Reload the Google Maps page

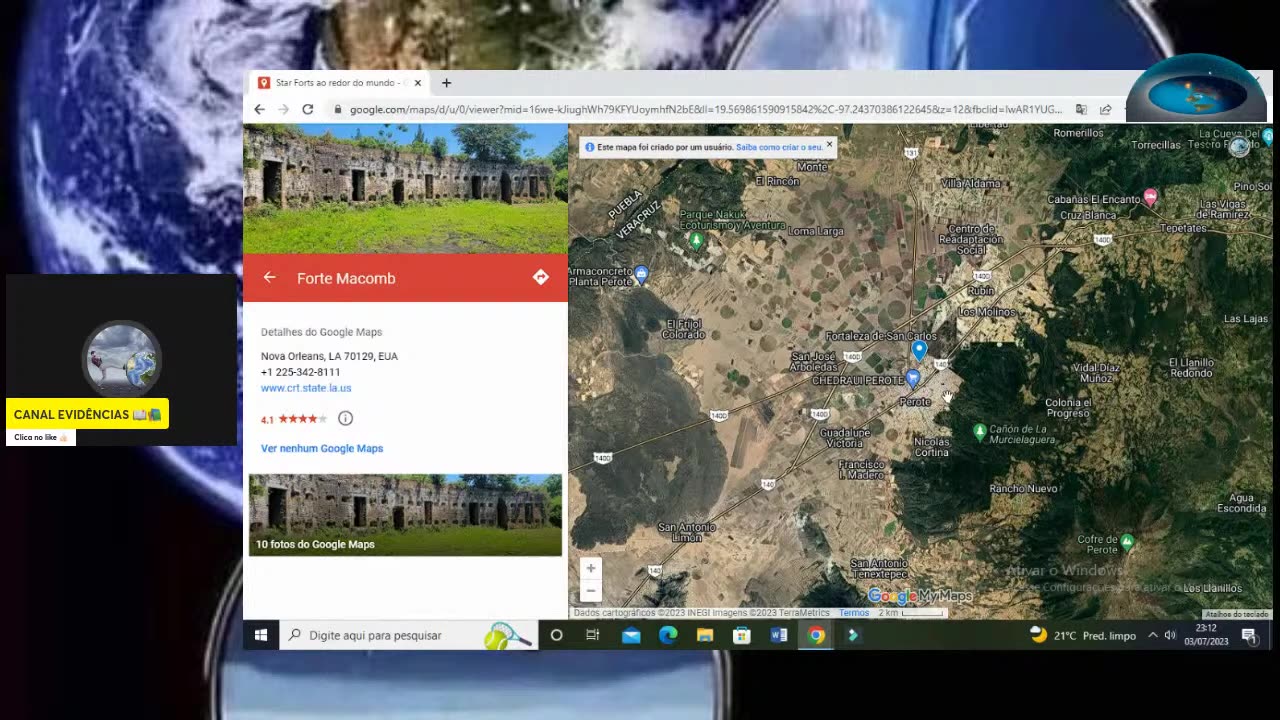308,109
